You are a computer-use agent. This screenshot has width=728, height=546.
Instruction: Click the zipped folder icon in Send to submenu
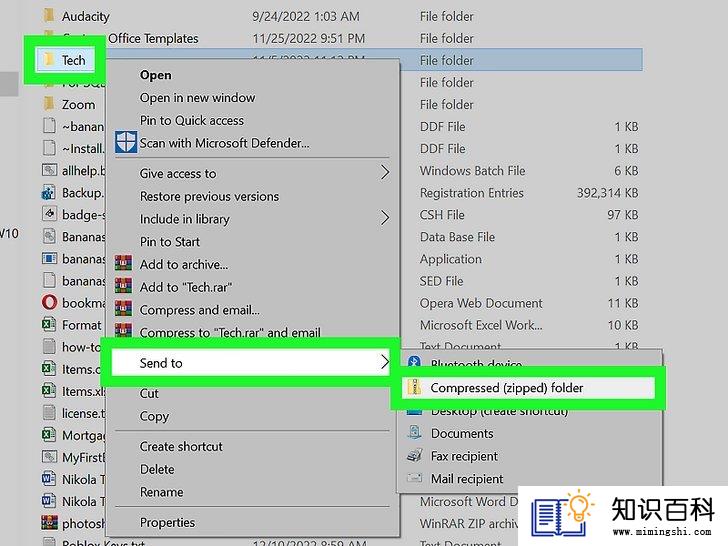(x=414, y=387)
